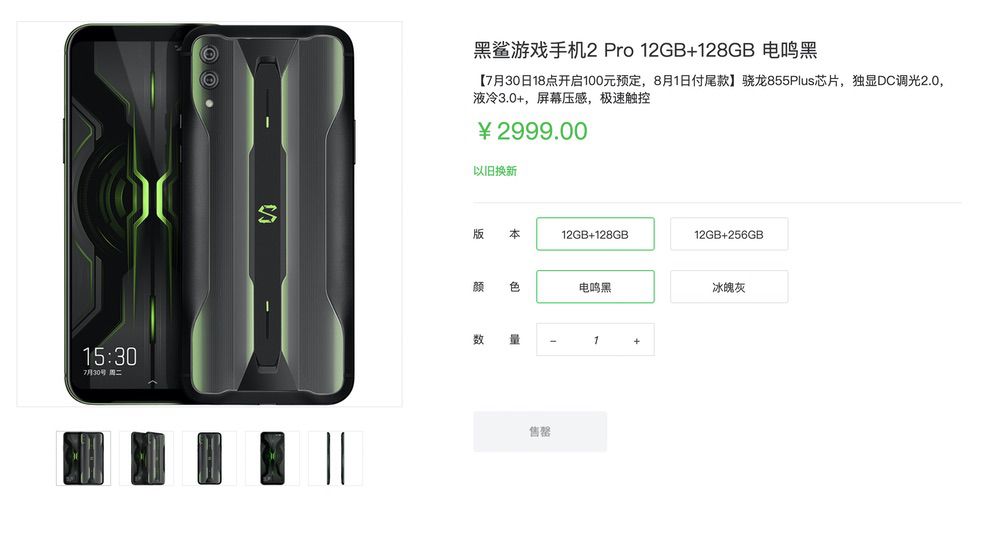The image size is (1000, 549).
Task: Select the 12GB+128GB version option
Action: click(595, 234)
